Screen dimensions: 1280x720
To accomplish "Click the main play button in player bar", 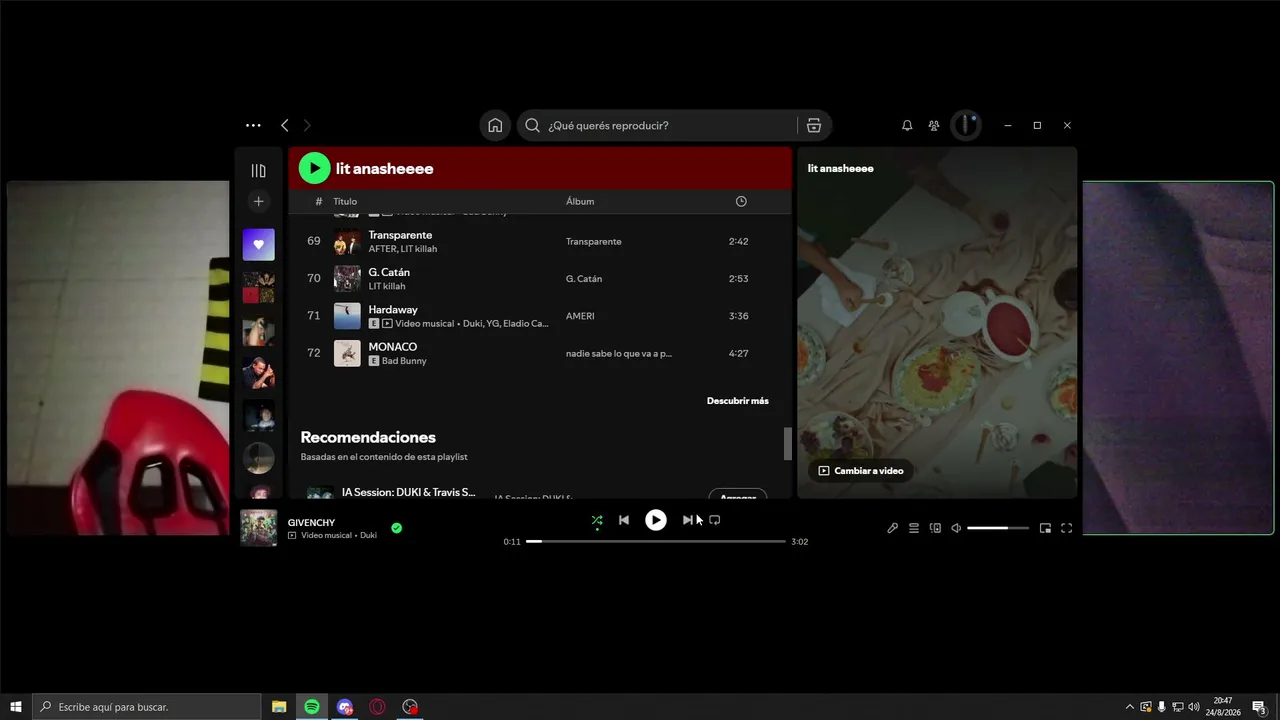I will [656, 520].
